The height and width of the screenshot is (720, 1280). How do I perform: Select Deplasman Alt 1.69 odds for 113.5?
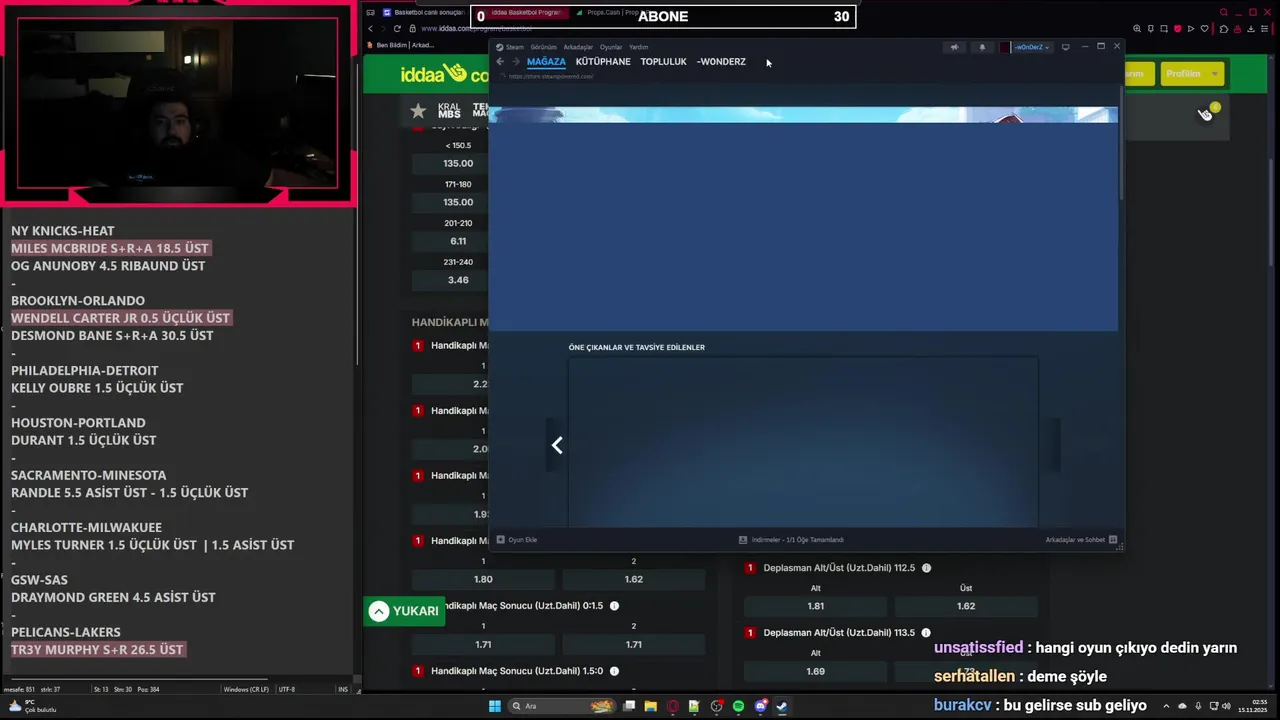[815, 671]
